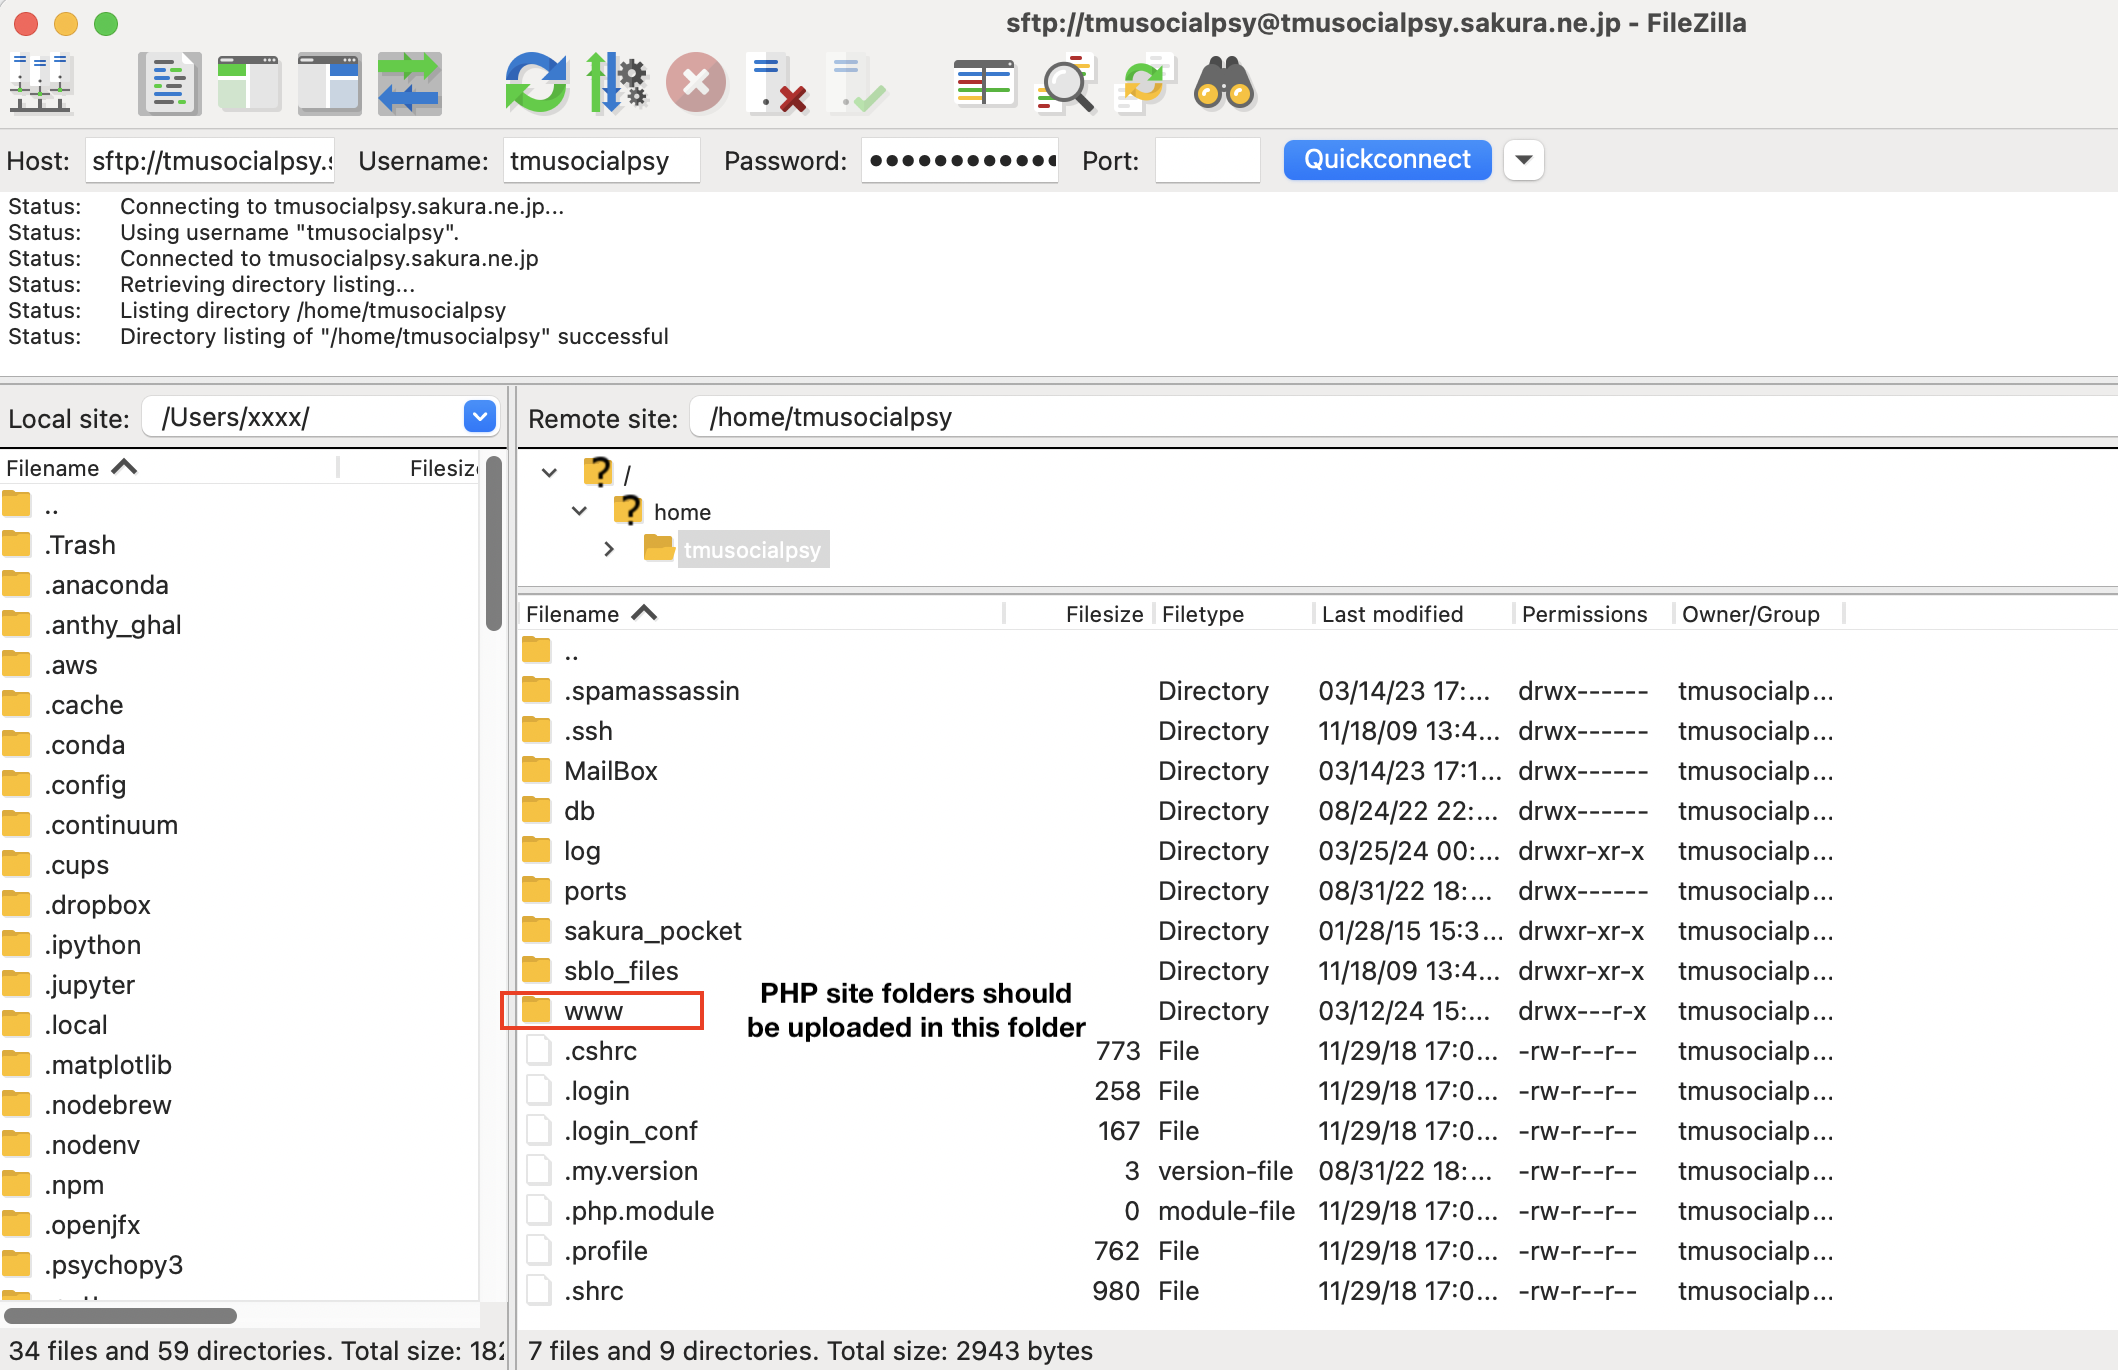Toggle remote directory tree display
The width and height of the screenshot is (2118, 1370).
click(329, 84)
